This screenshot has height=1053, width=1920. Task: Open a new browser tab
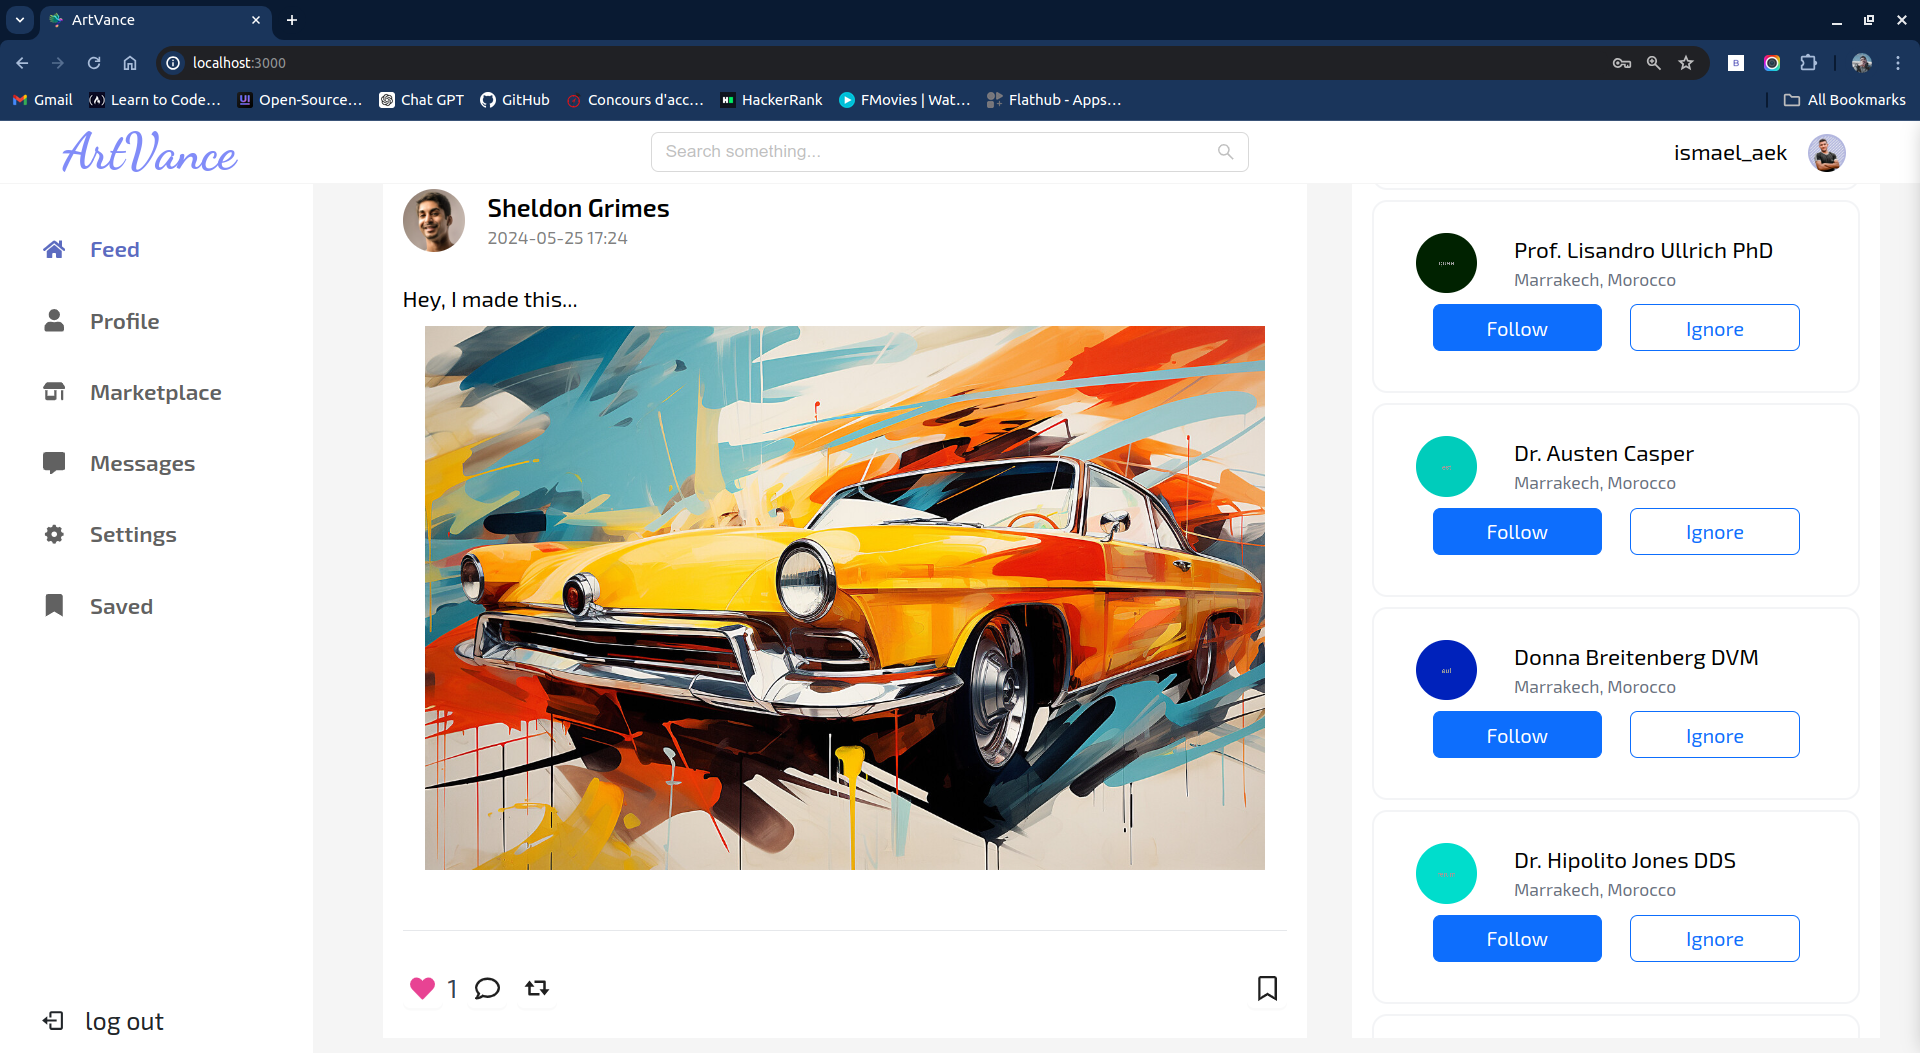[x=292, y=20]
